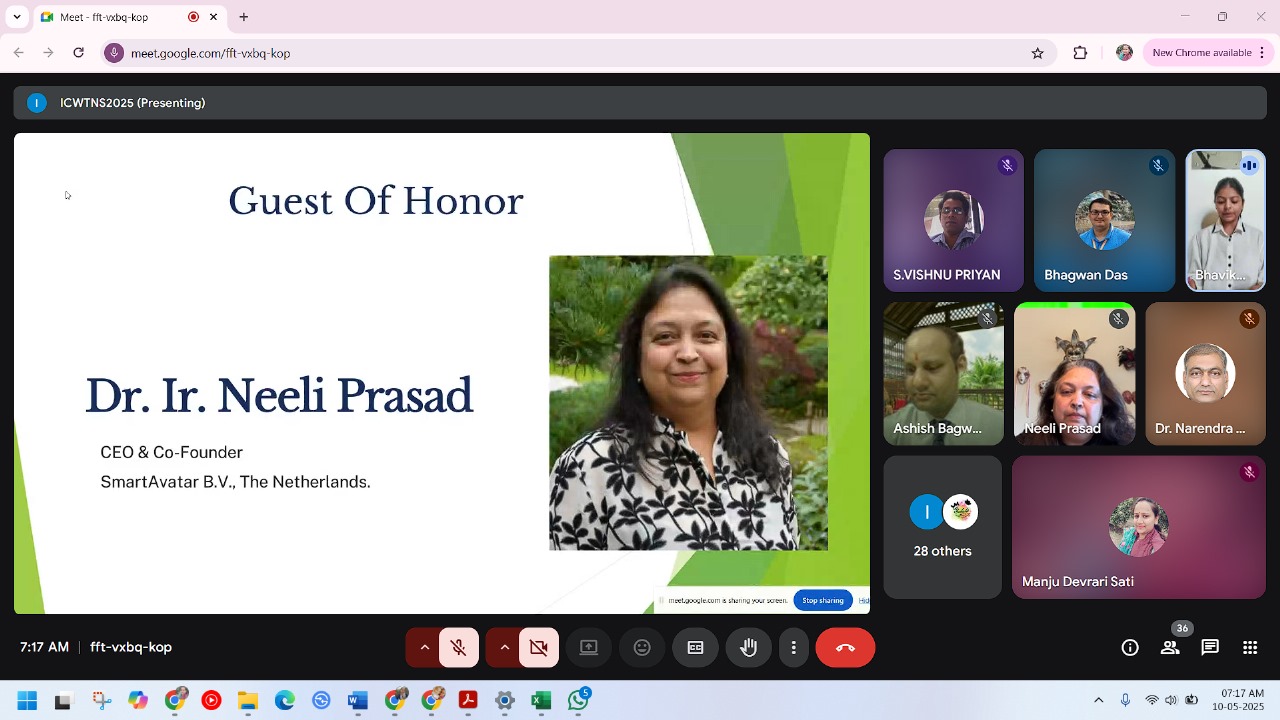Screen dimensions: 1280x720
Task: Open more options three-dot menu
Action: pos(793,648)
